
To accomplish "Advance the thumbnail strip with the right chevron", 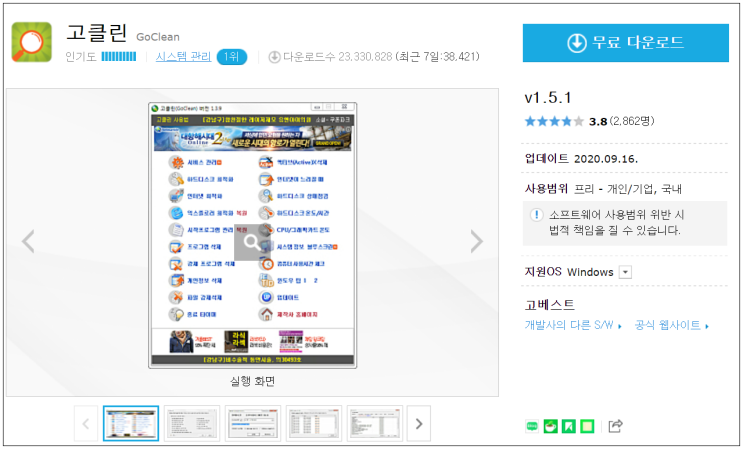I will (x=419, y=423).
